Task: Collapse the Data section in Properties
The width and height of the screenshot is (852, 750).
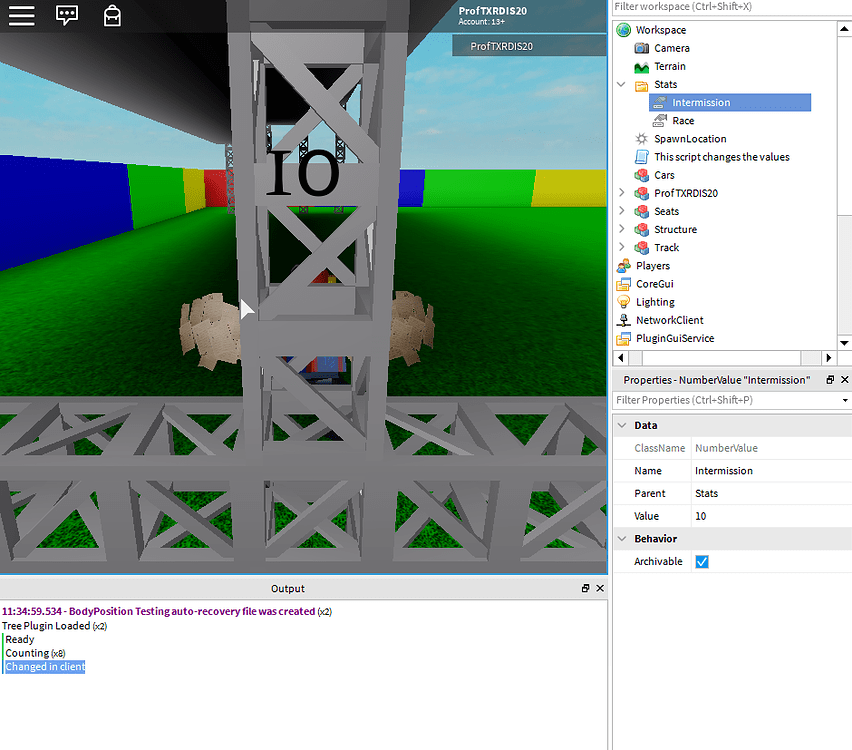Action: 622,424
